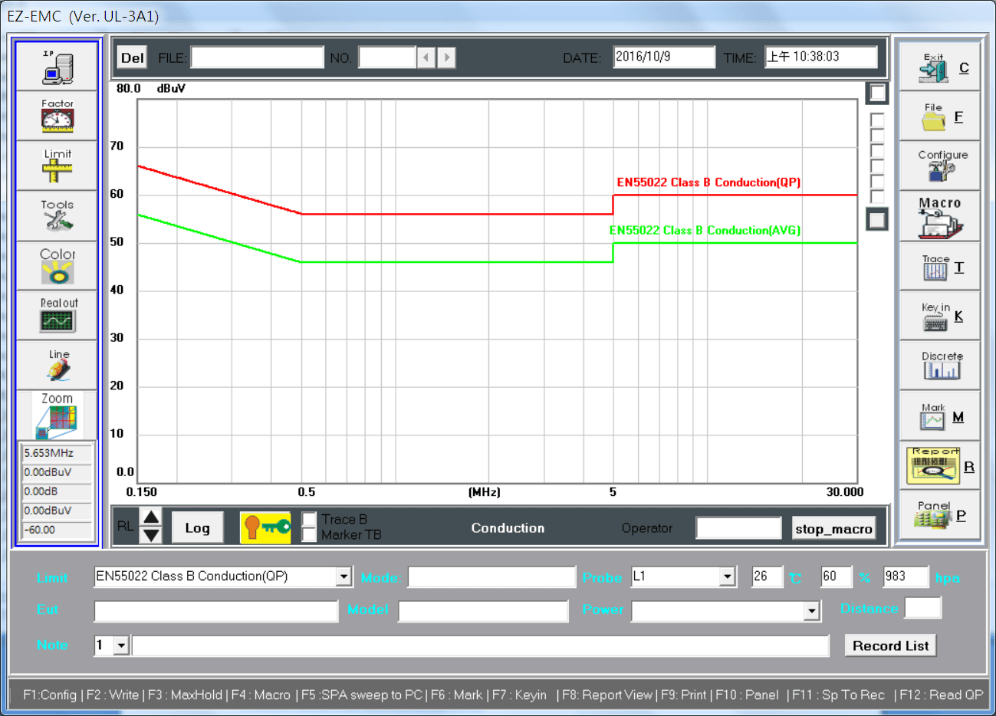Screen dimensions: 996x716
Task: Open the Factor settings icon
Action: pyautogui.click(x=57, y=115)
